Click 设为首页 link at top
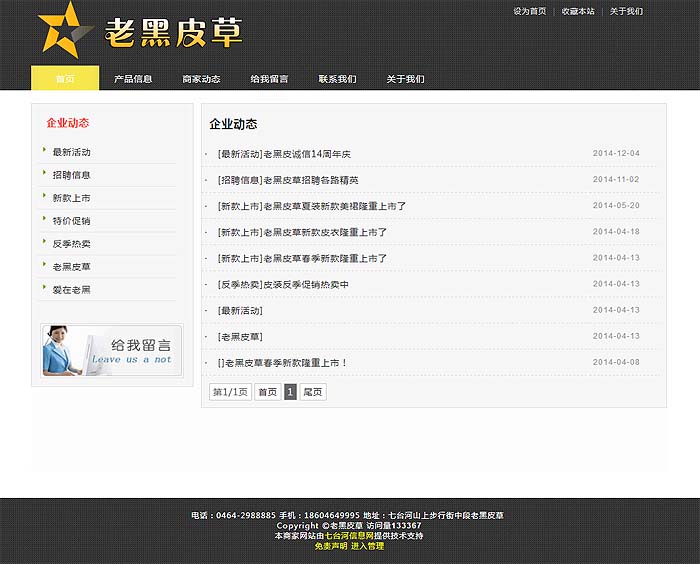The height and width of the screenshot is (564, 700). 529,12
